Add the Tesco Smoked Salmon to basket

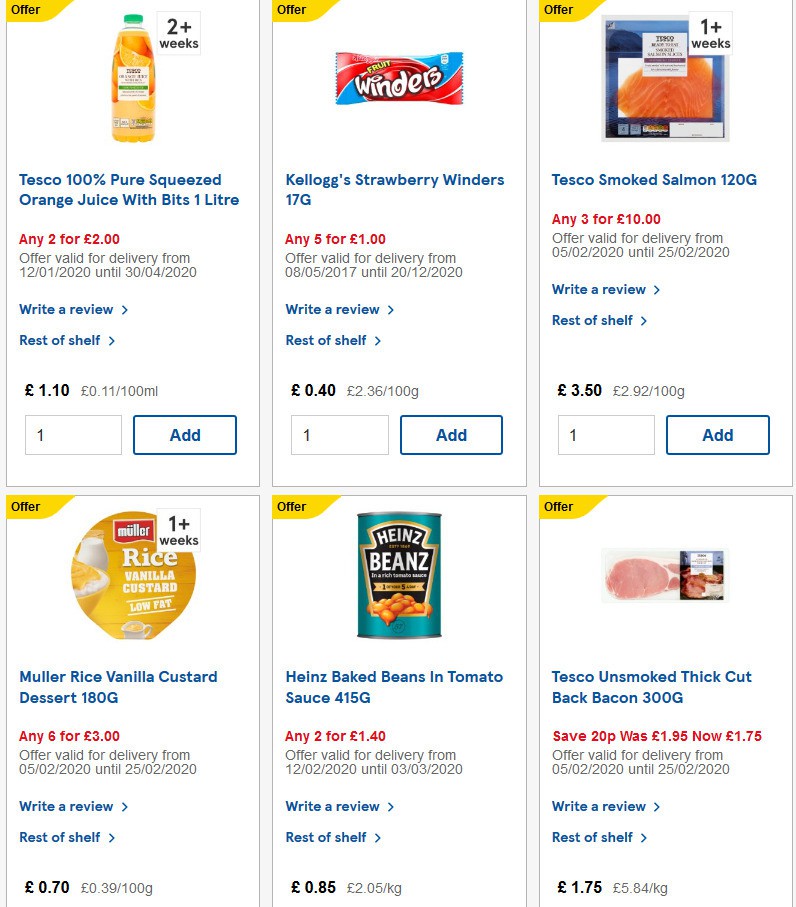point(717,435)
